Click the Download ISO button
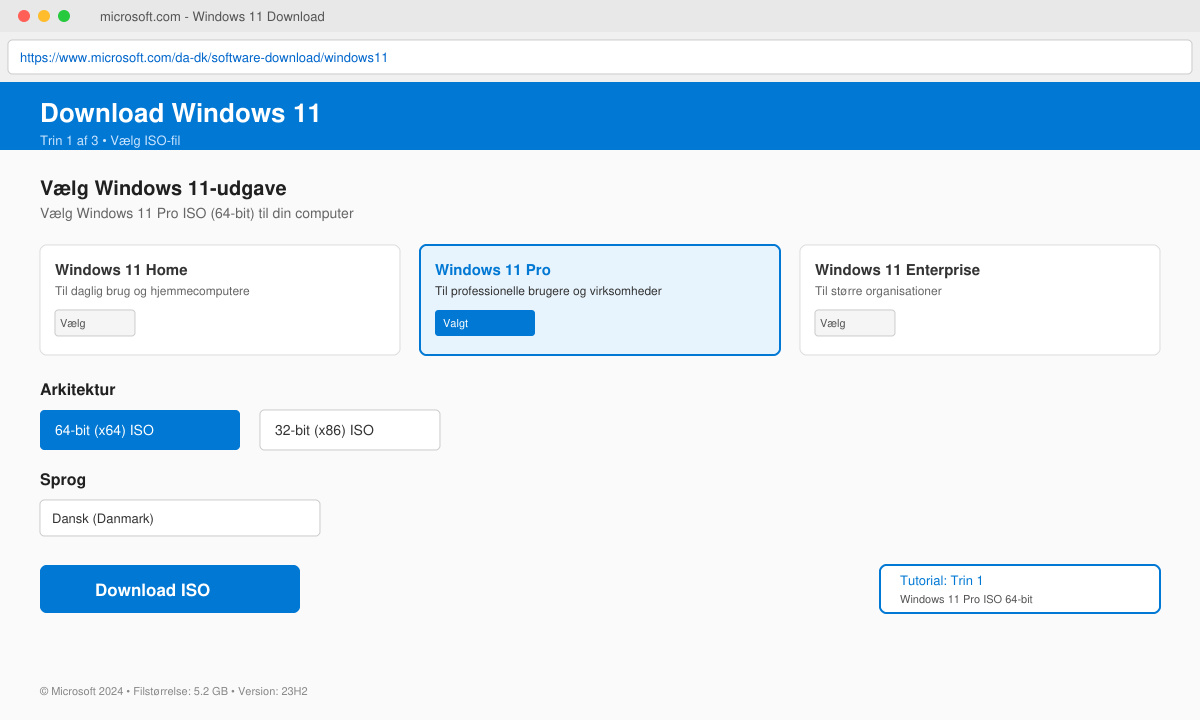 [x=170, y=589]
